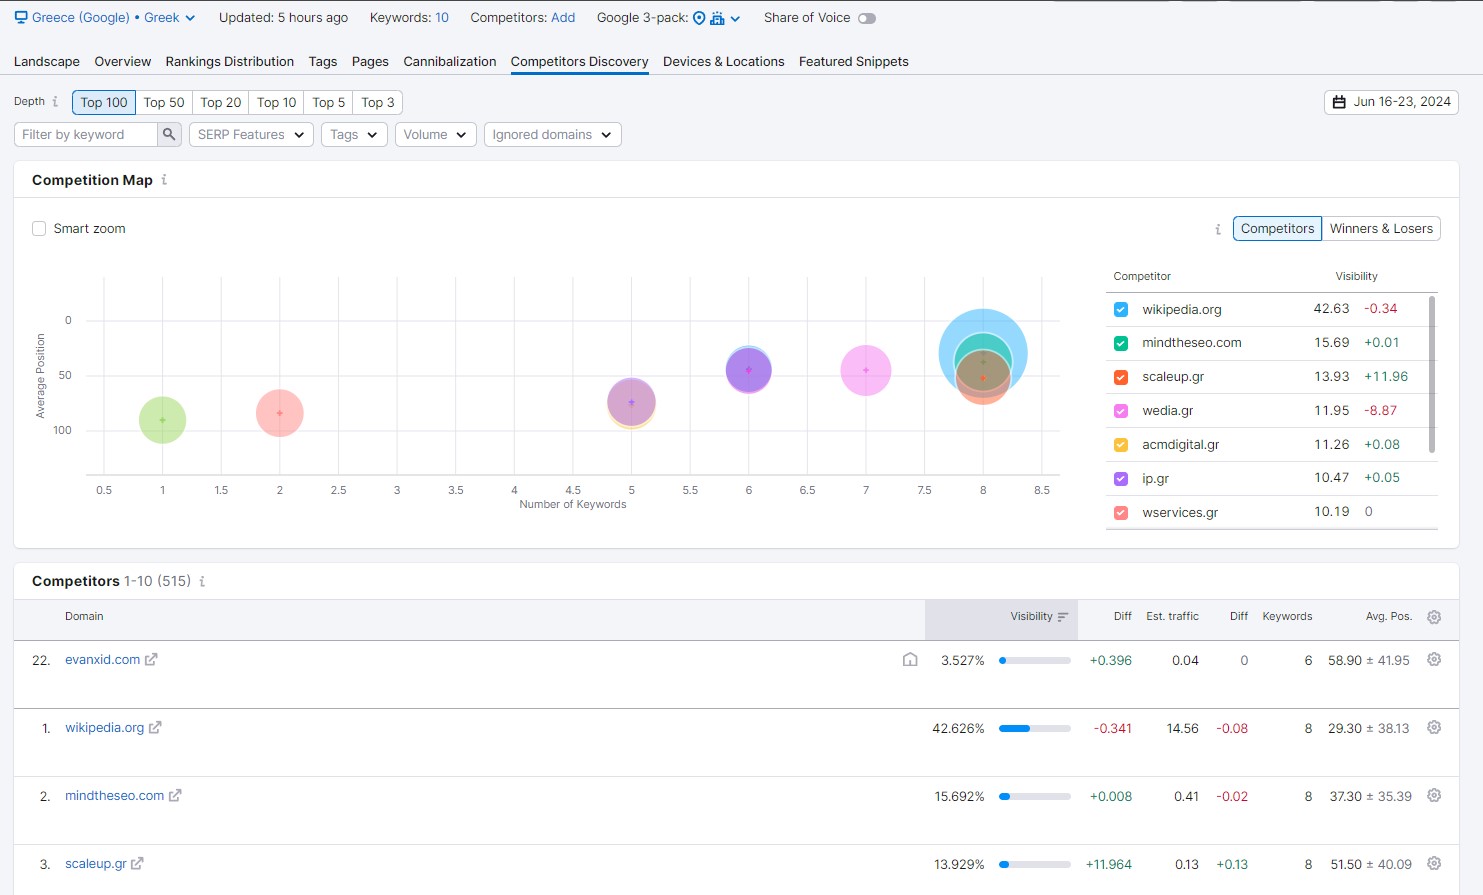
Task: Enable the Smart zoom checkbox
Action: point(39,229)
